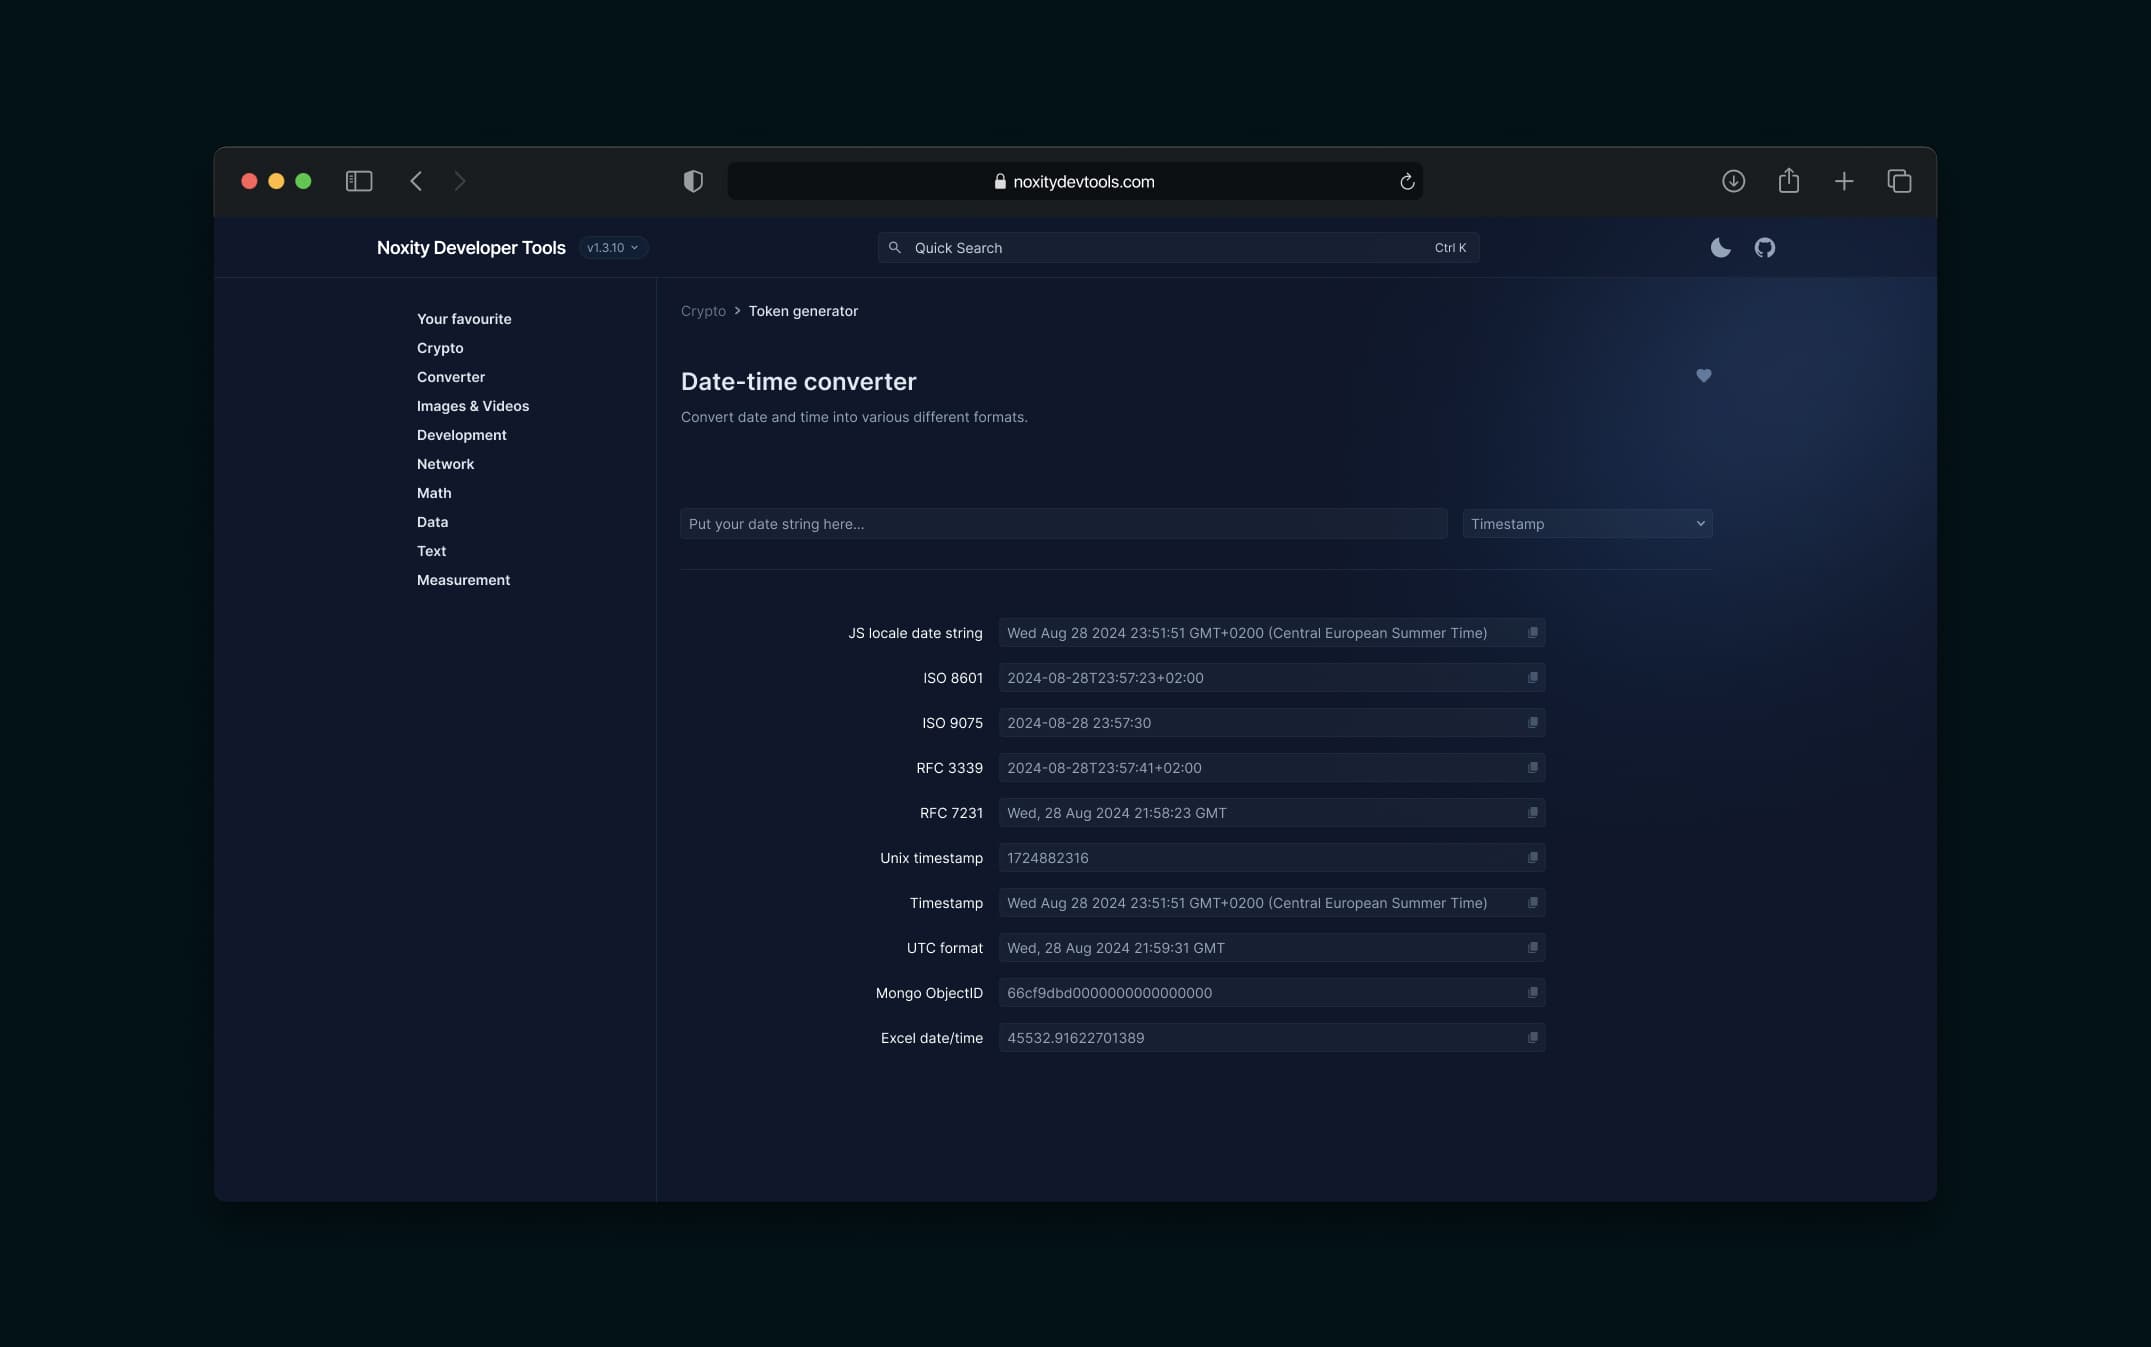Viewport: 2151px width, 1347px height.
Task: Open browser downloads icon
Action: click(x=1733, y=181)
